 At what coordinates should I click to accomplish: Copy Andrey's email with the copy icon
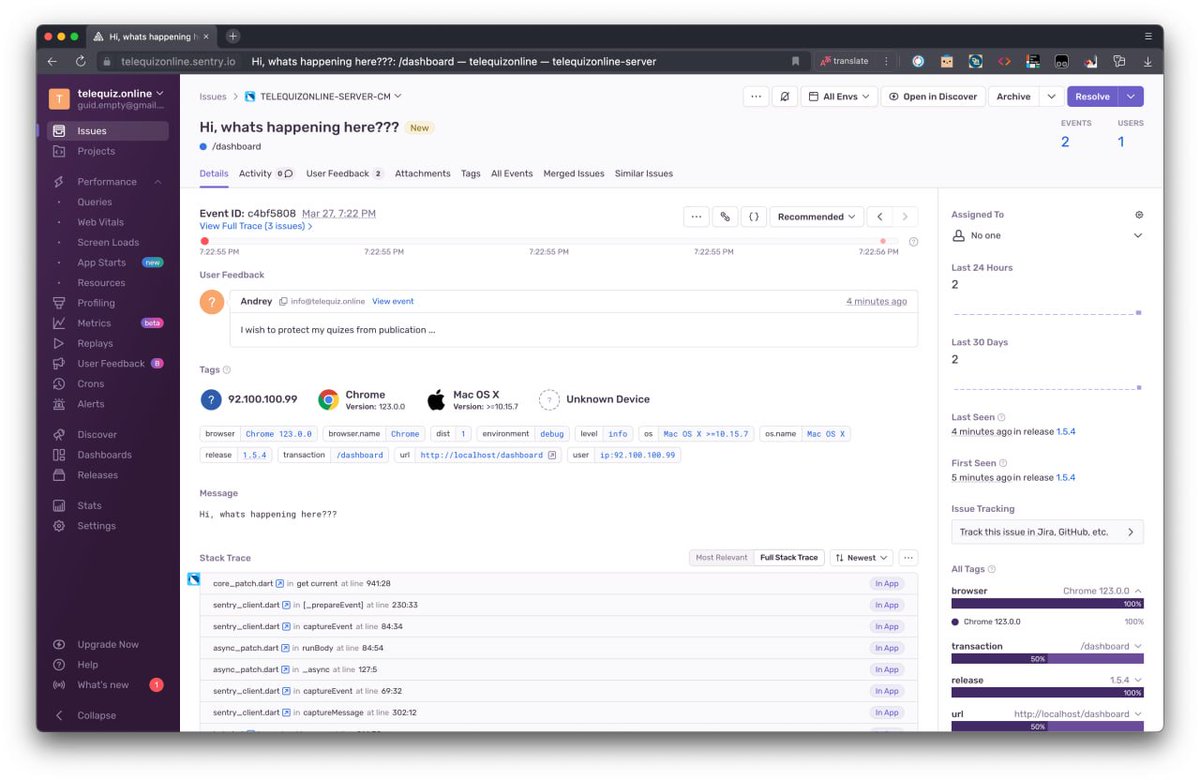(x=283, y=301)
